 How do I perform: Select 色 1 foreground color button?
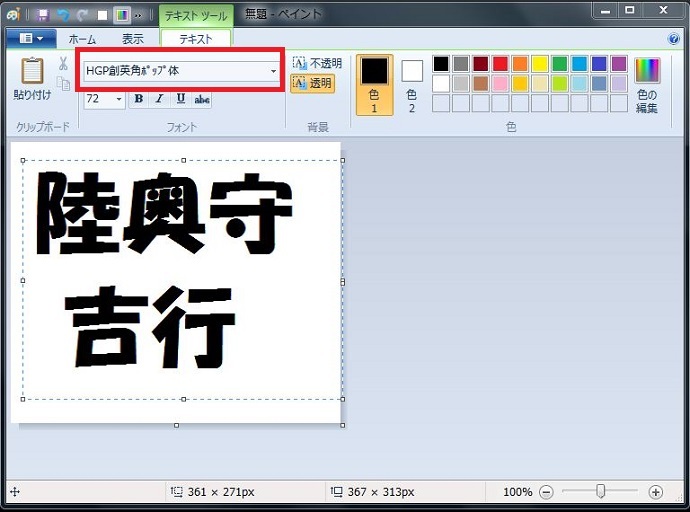pos(374,85)
